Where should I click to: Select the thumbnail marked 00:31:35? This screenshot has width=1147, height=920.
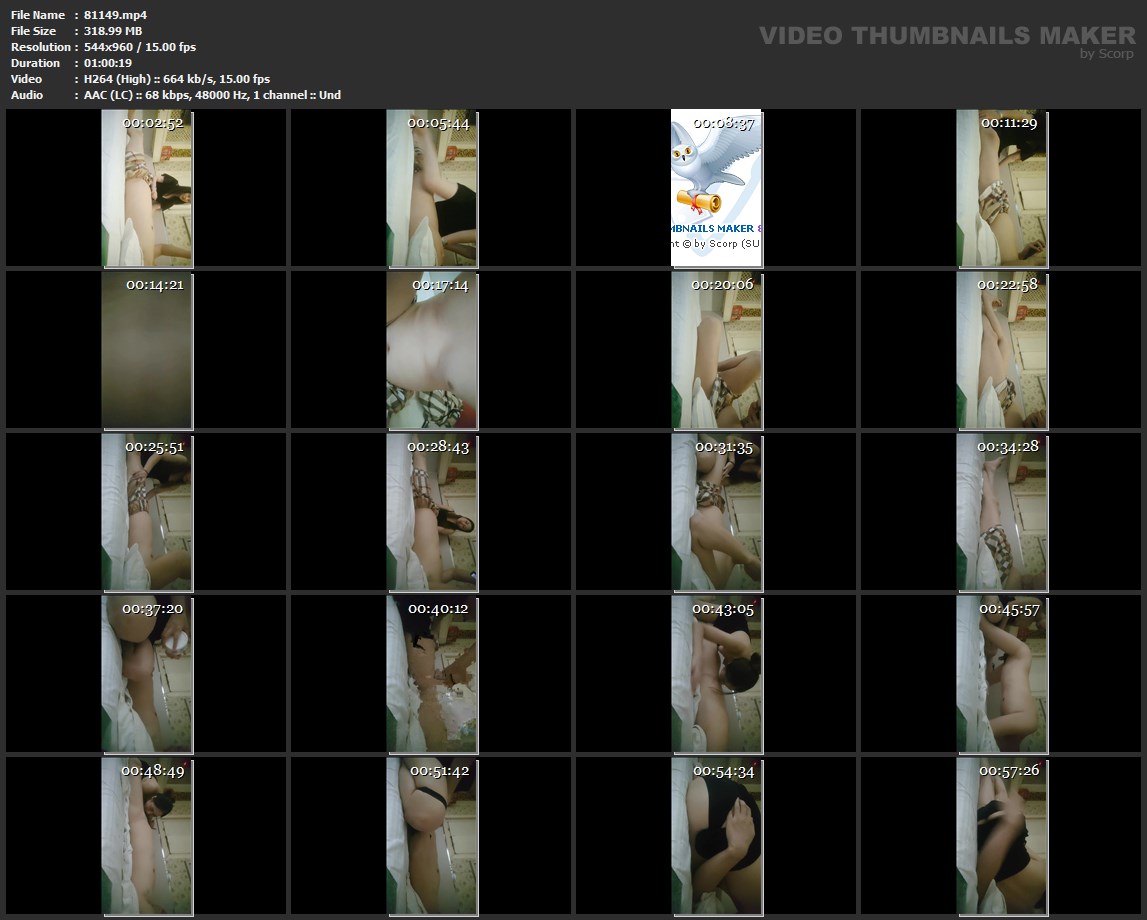pyautogui.click(x=716, y=512)
